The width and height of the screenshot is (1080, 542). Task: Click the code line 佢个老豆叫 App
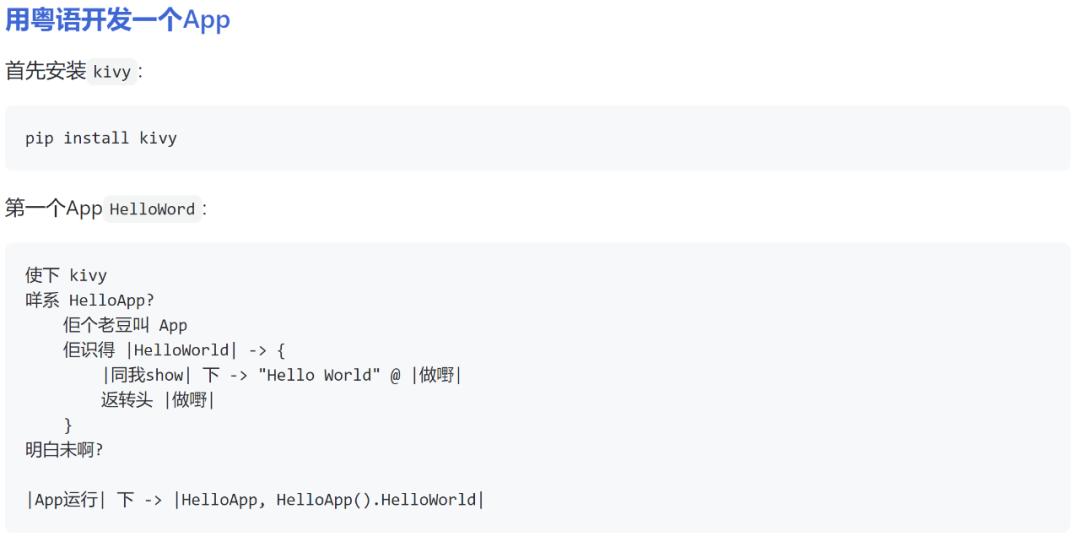coord(125,325)
